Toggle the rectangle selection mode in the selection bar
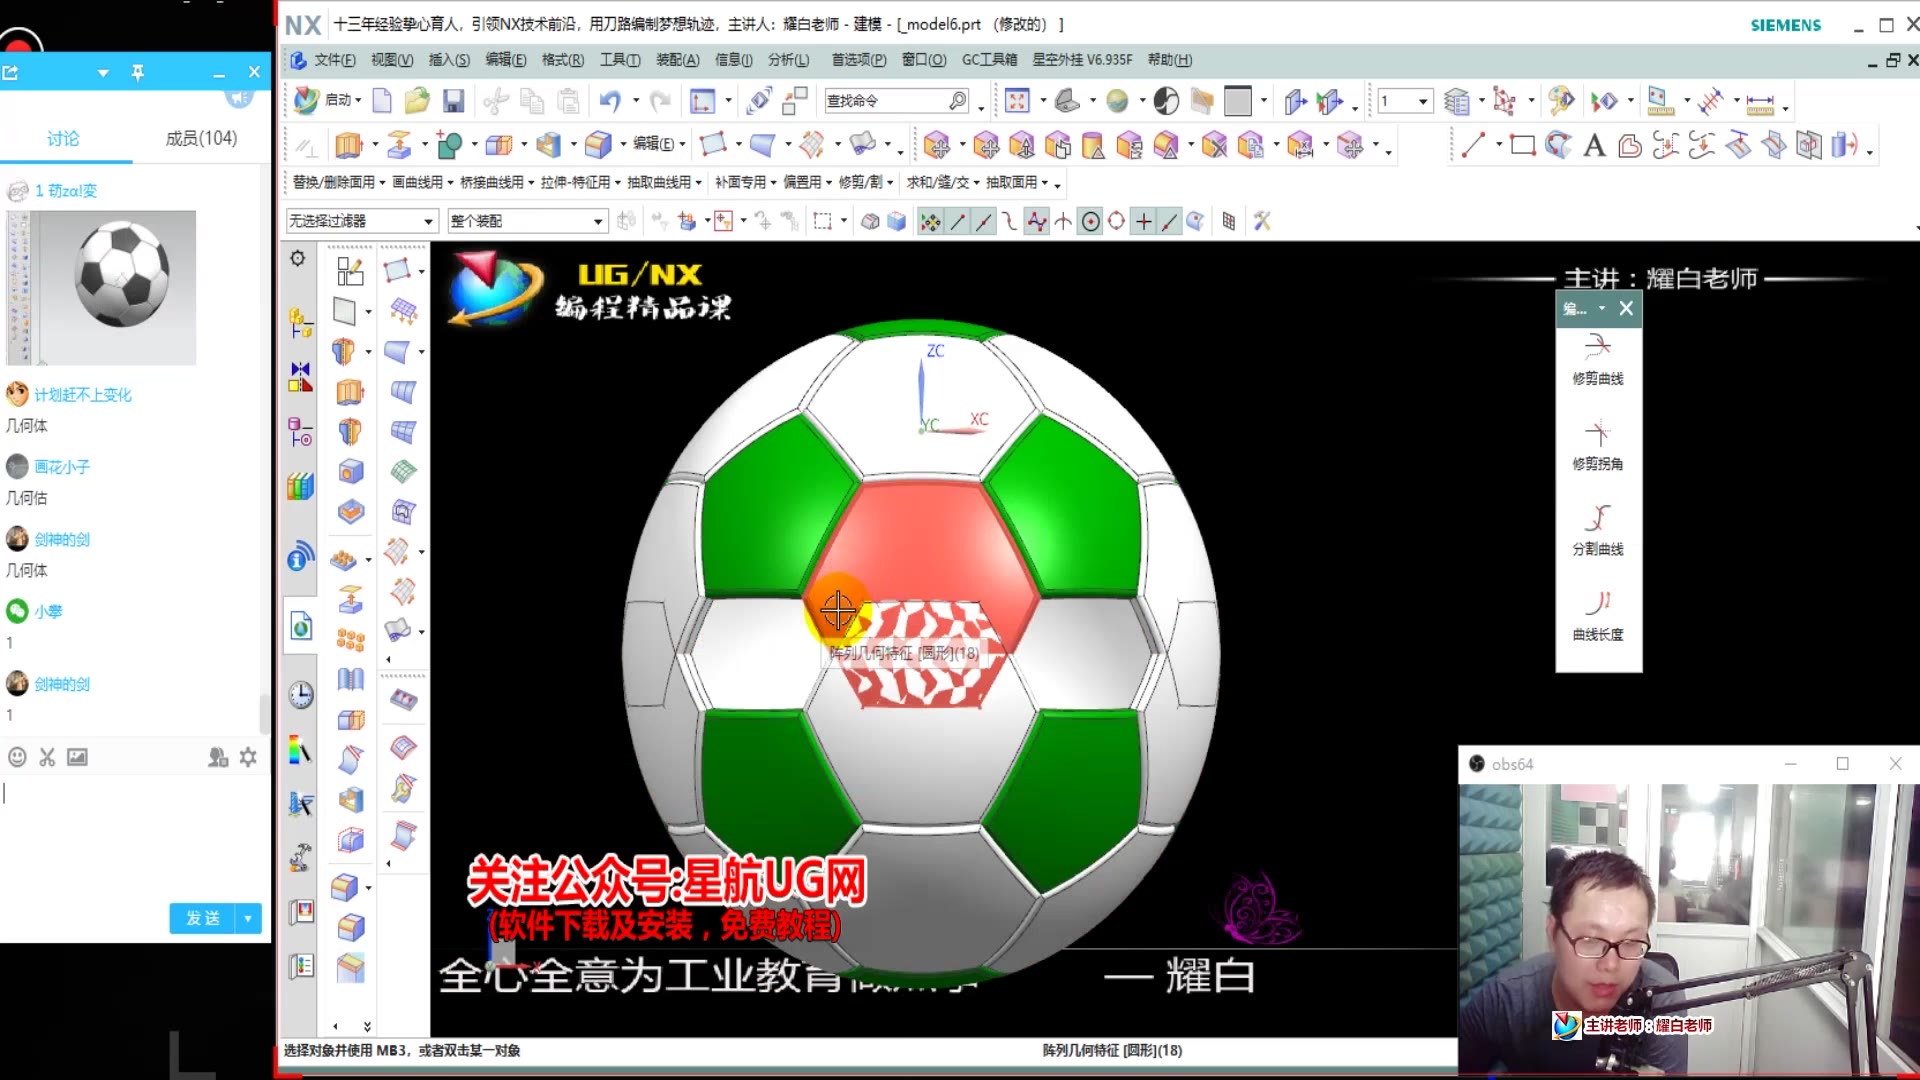Viewport: 1920px width, 1080px height. tap(824, 221)
